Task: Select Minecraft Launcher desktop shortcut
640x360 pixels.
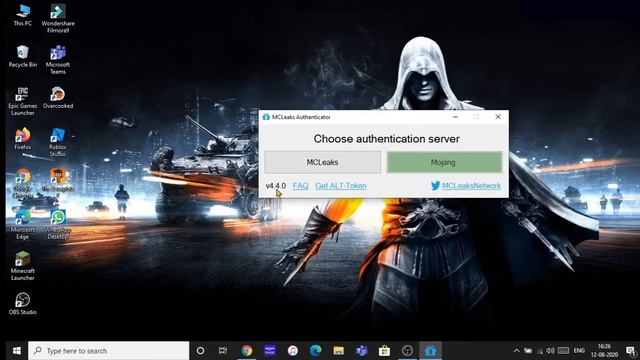Action: (x=22, y=266)
